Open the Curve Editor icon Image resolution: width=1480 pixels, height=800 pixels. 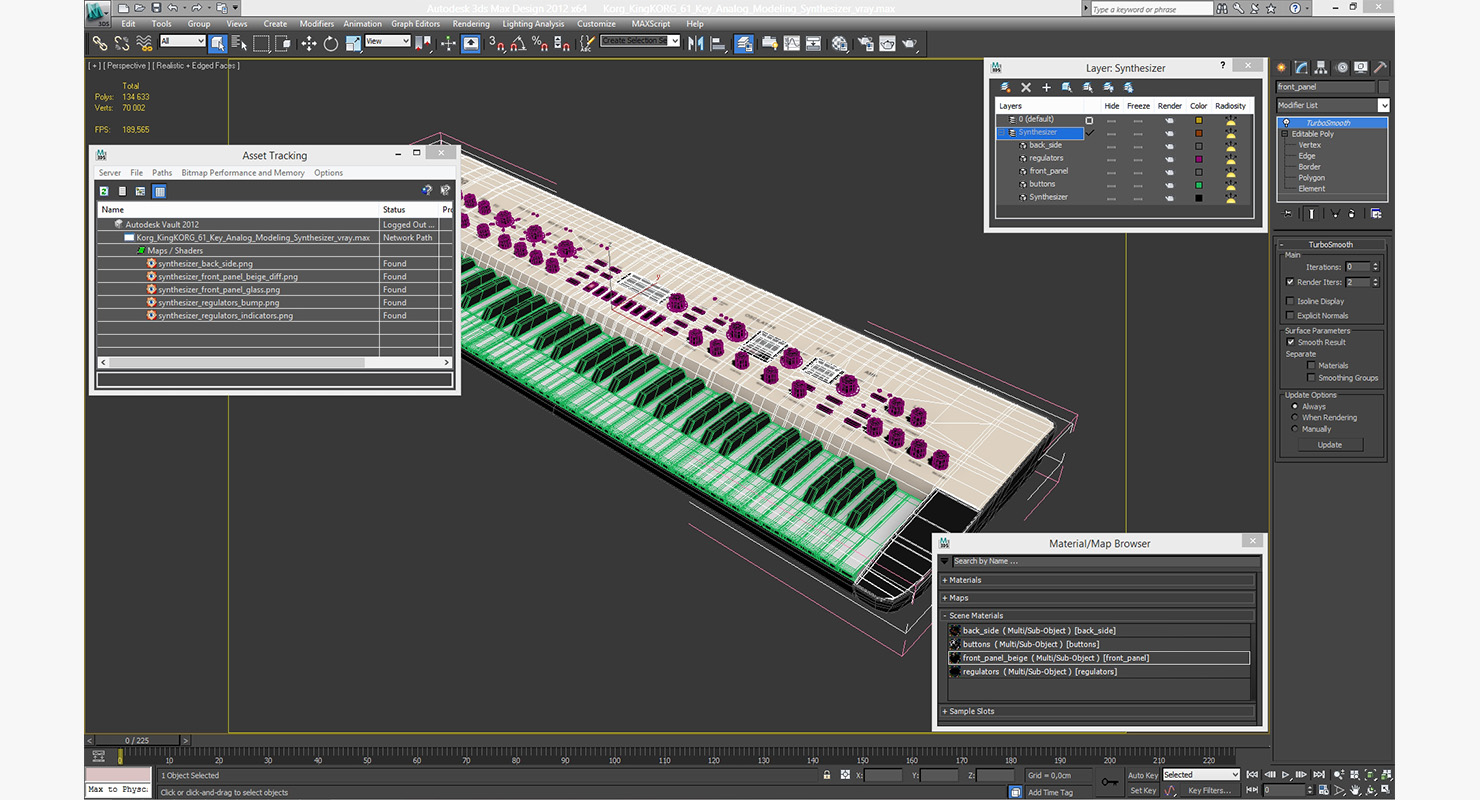pyautogui.click(x=792, y=43)
